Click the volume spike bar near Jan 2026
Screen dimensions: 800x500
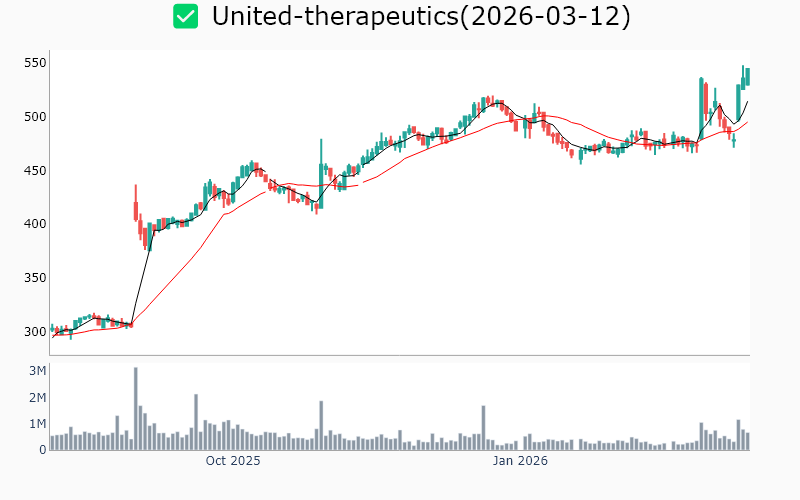click(x=483, y=427)
